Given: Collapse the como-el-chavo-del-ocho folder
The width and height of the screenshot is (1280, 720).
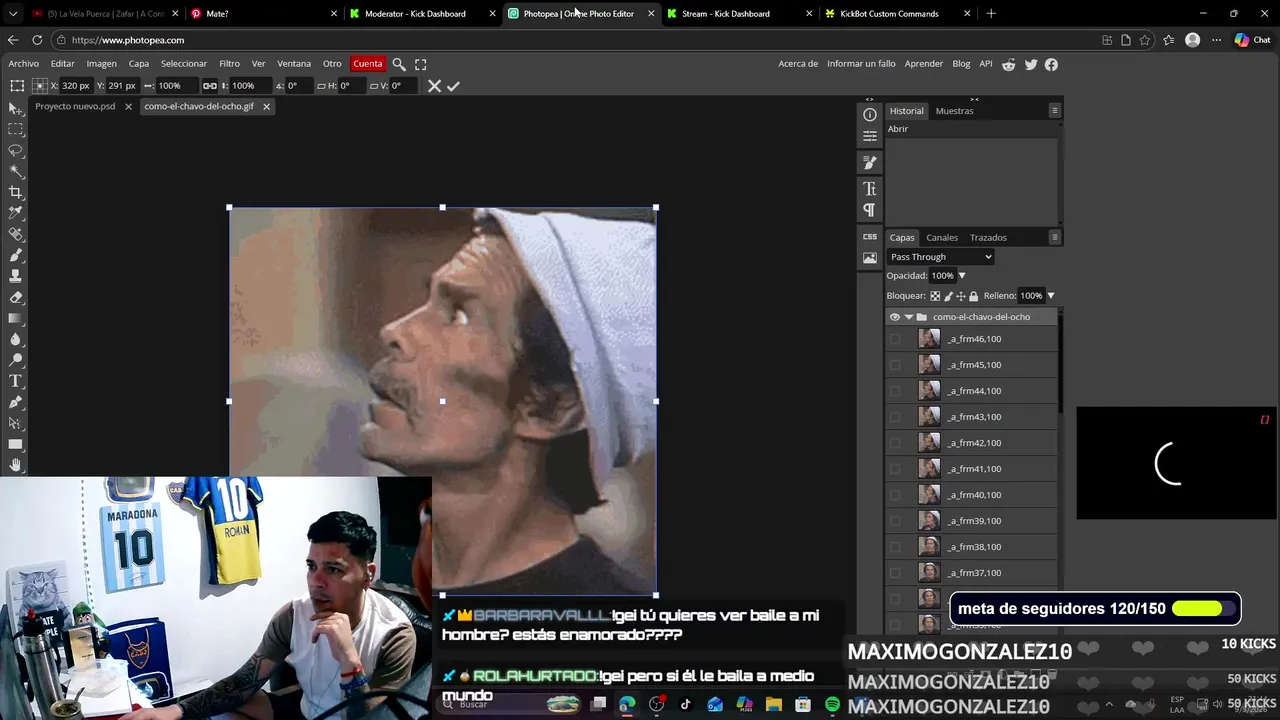Looking at the screenshot, I should click(908, 317).
